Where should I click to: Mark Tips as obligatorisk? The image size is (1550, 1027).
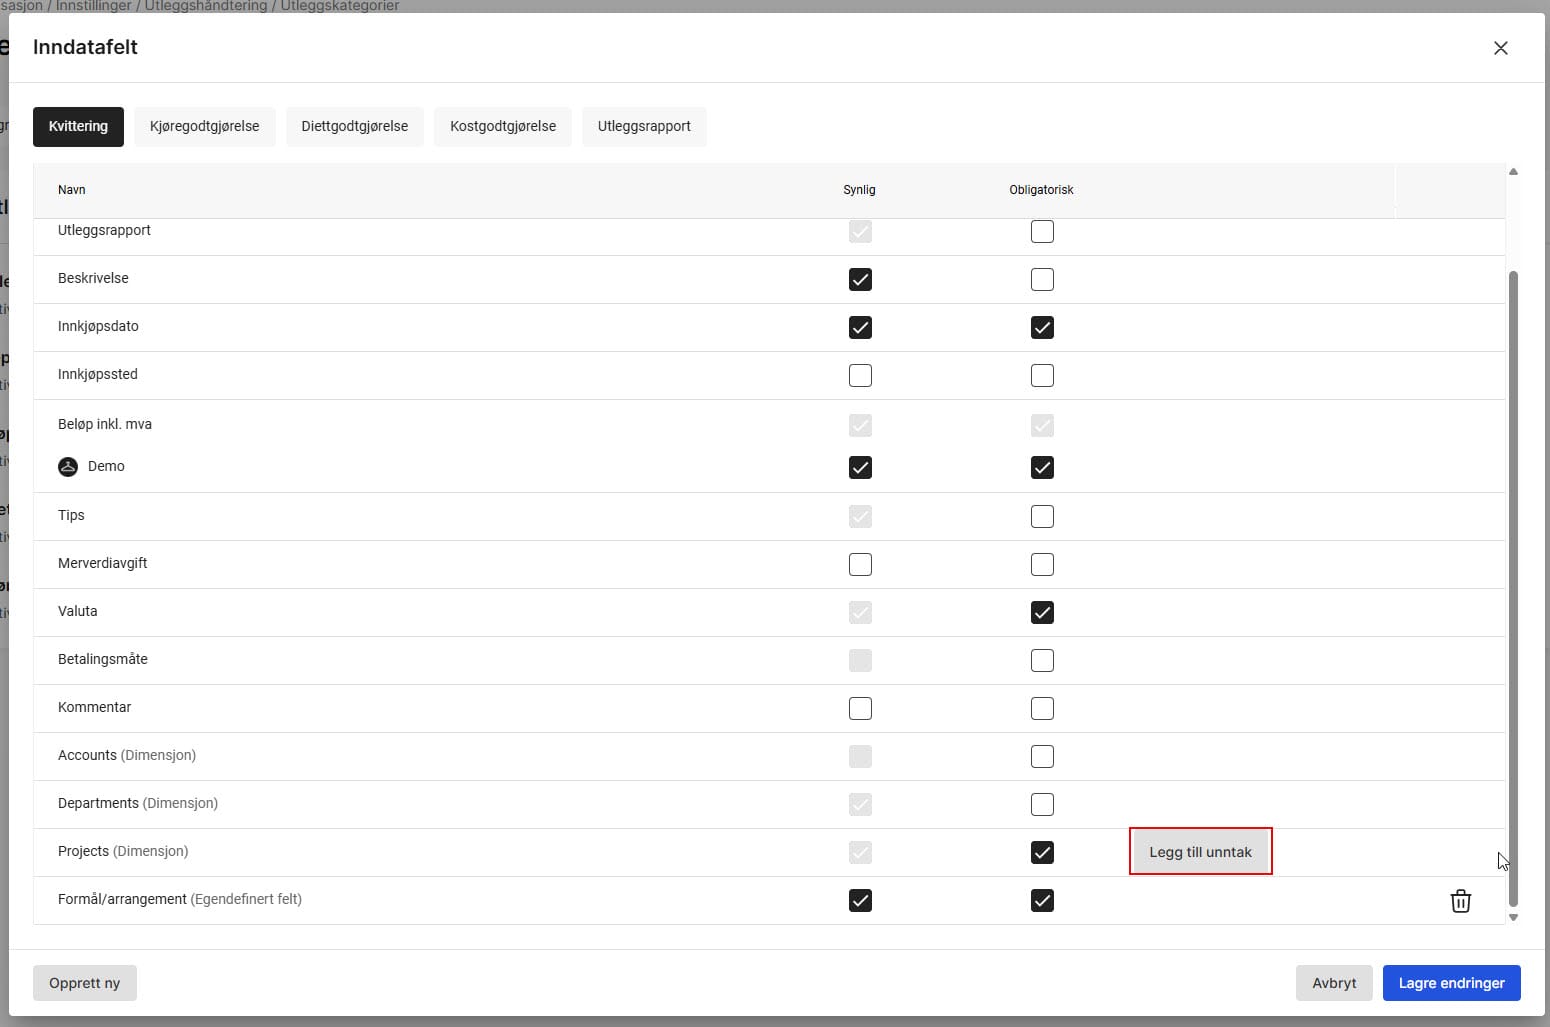(1042, 517)
